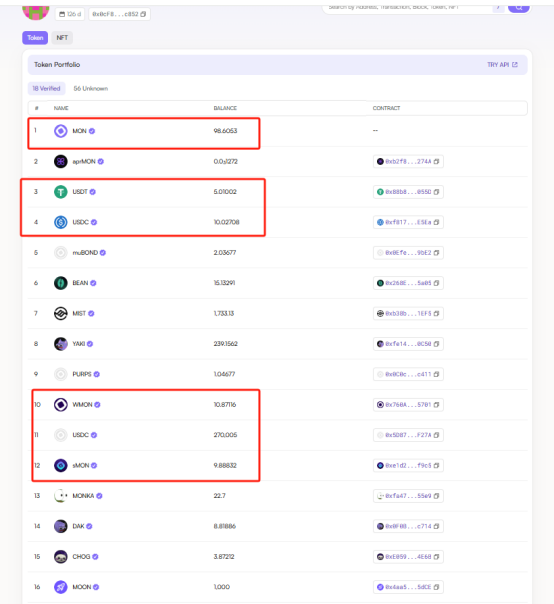Click the sMON token logo
This screenshot has height=604, width=554.
(60, 465)
